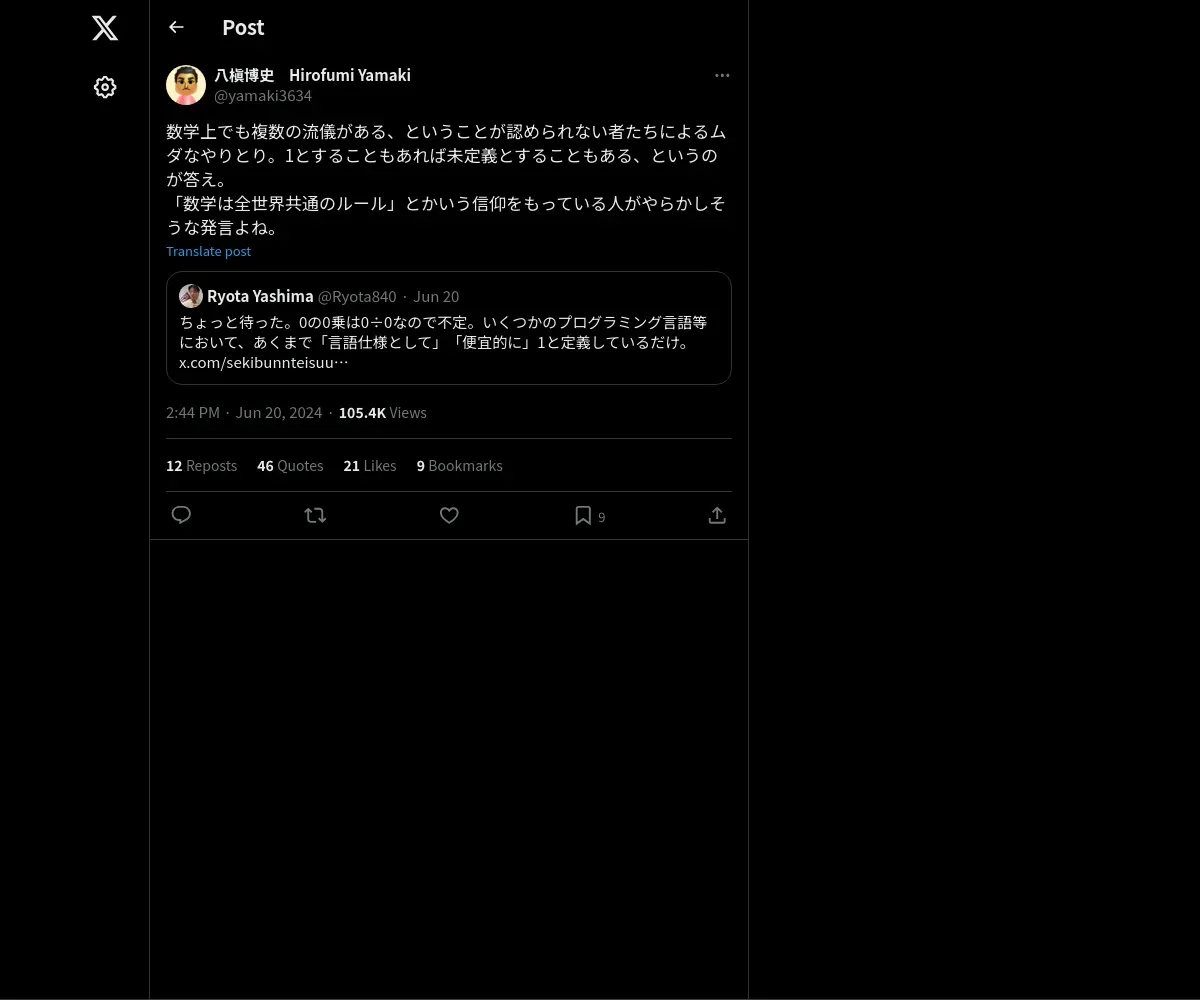Open the three-dot more options menu
This screenshot has width=1200, height=1000.
(722, 75)
